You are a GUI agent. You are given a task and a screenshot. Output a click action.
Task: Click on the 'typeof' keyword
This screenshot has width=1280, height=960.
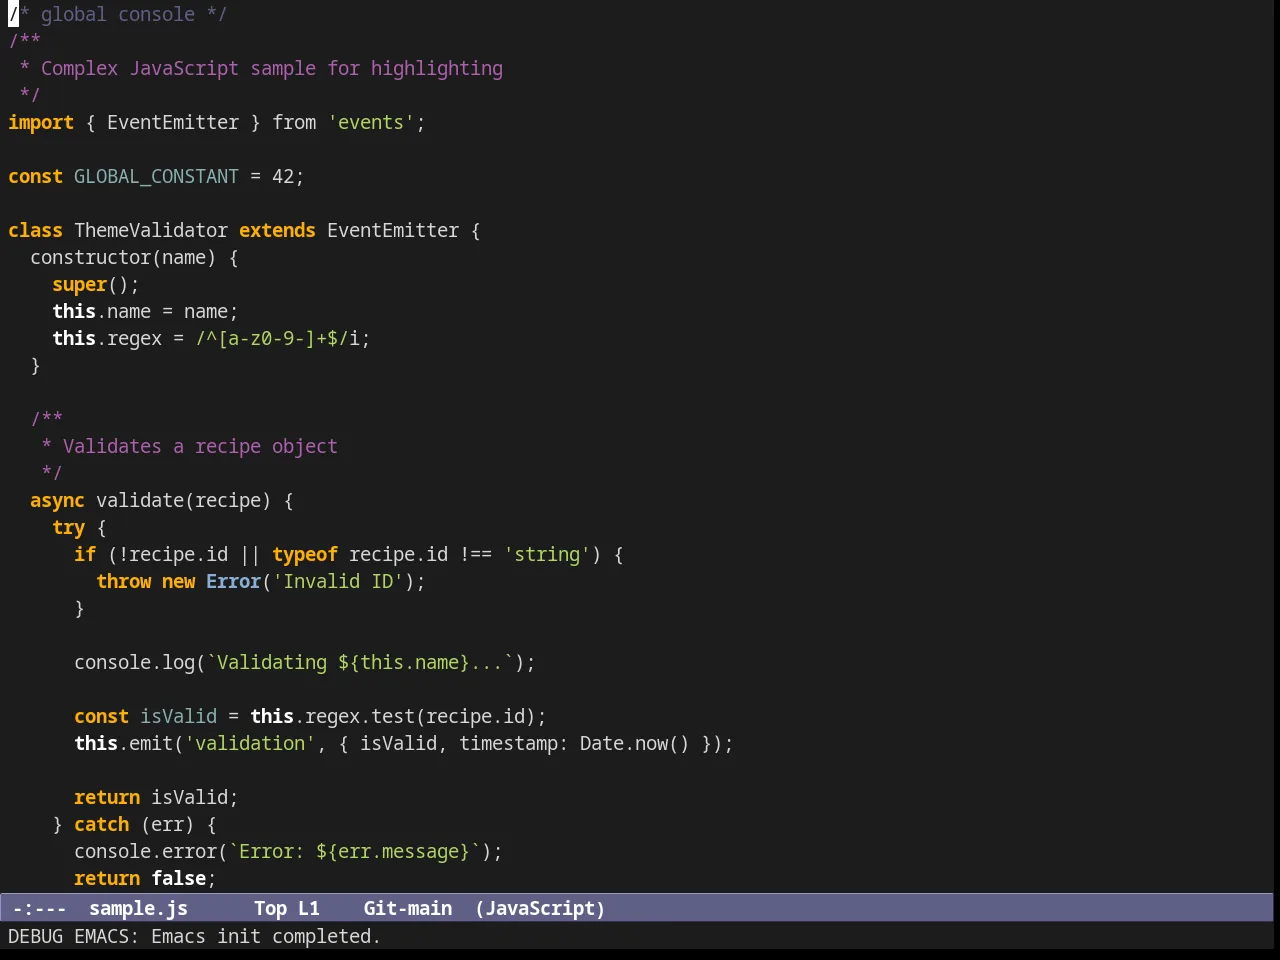click(x=305, y=554)
